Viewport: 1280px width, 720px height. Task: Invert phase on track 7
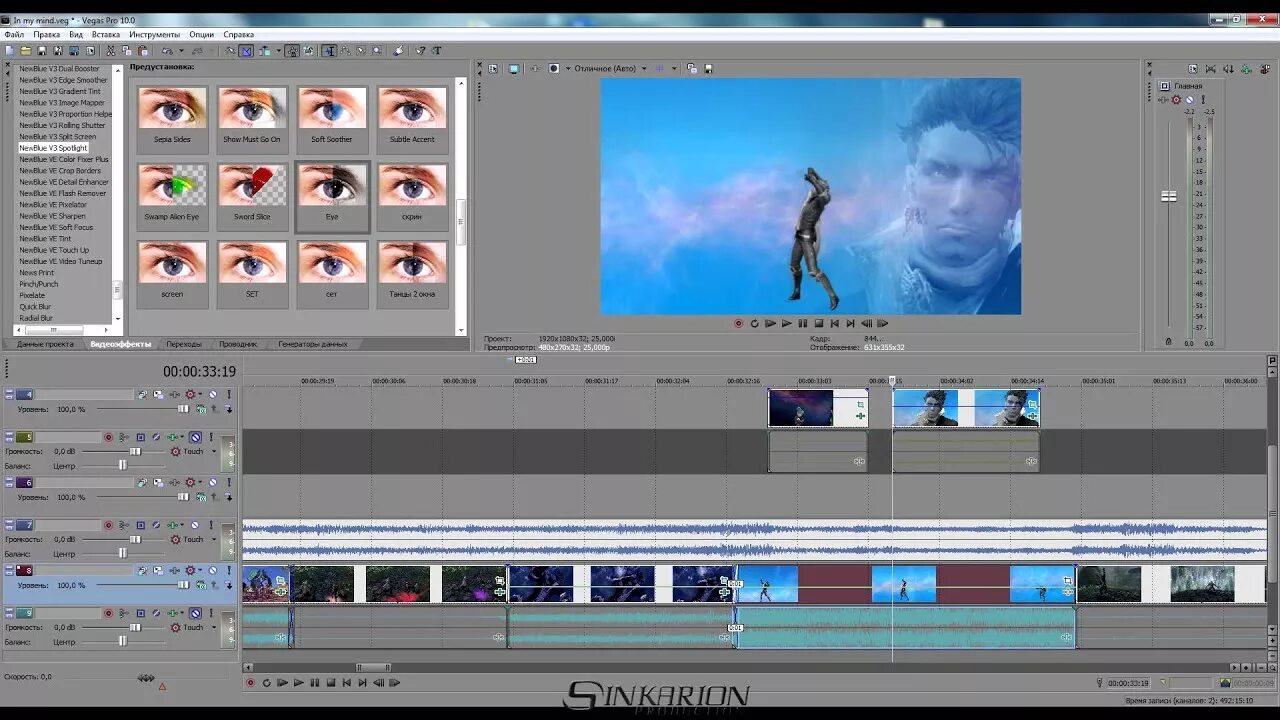coord(156,525)
